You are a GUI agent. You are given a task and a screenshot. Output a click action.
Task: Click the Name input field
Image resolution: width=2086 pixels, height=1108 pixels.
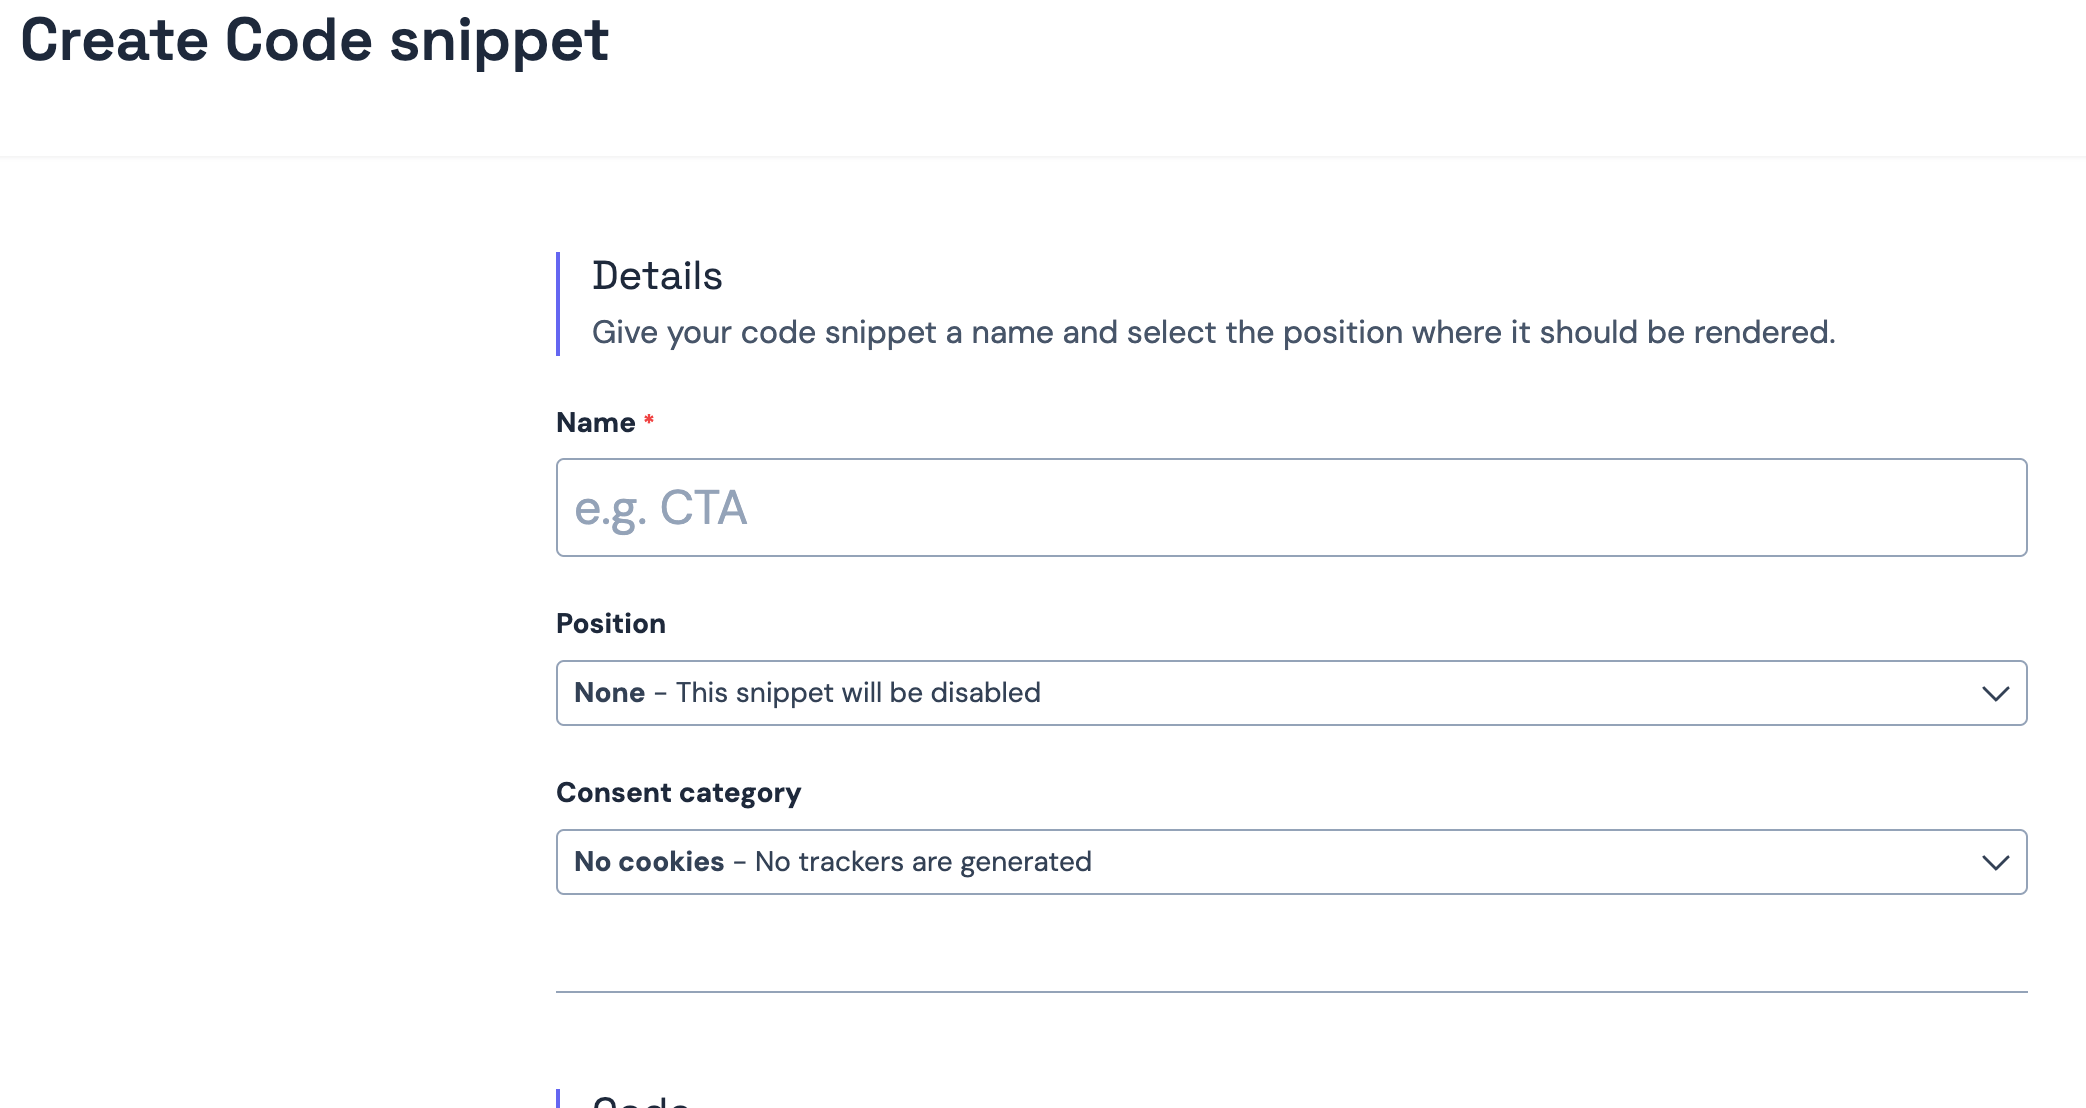click(x=1290, y=508)
